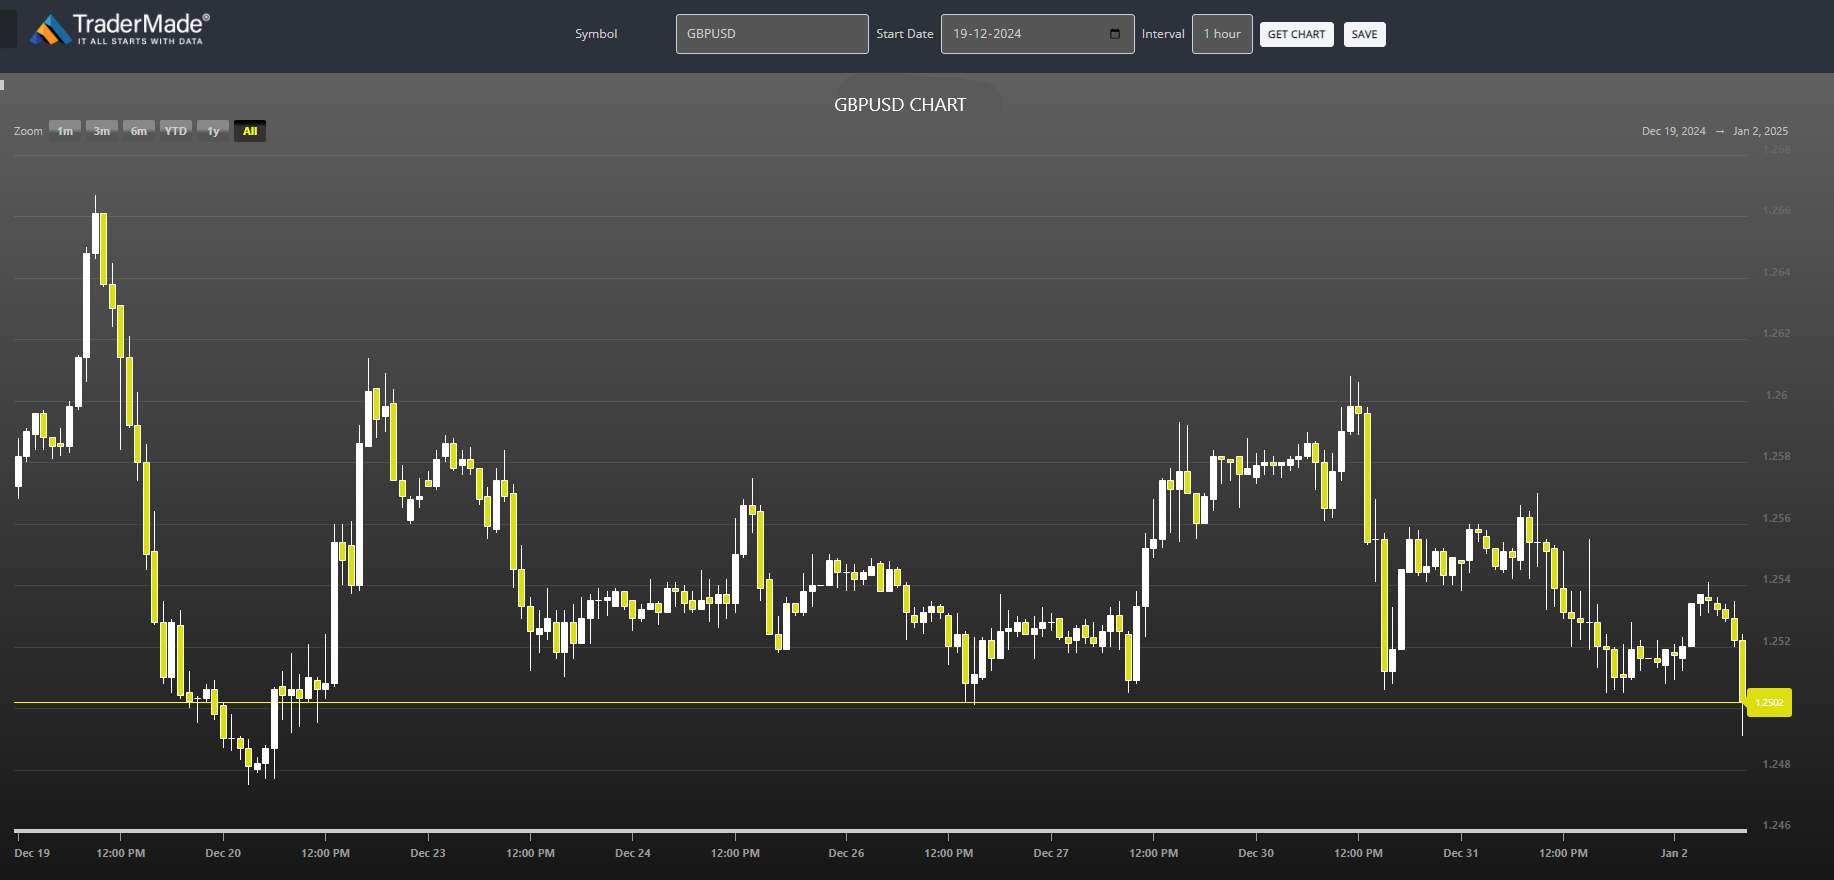The image size is (1834, 880).
Task: Select the YTD zoom range
Action: point(176,131)
